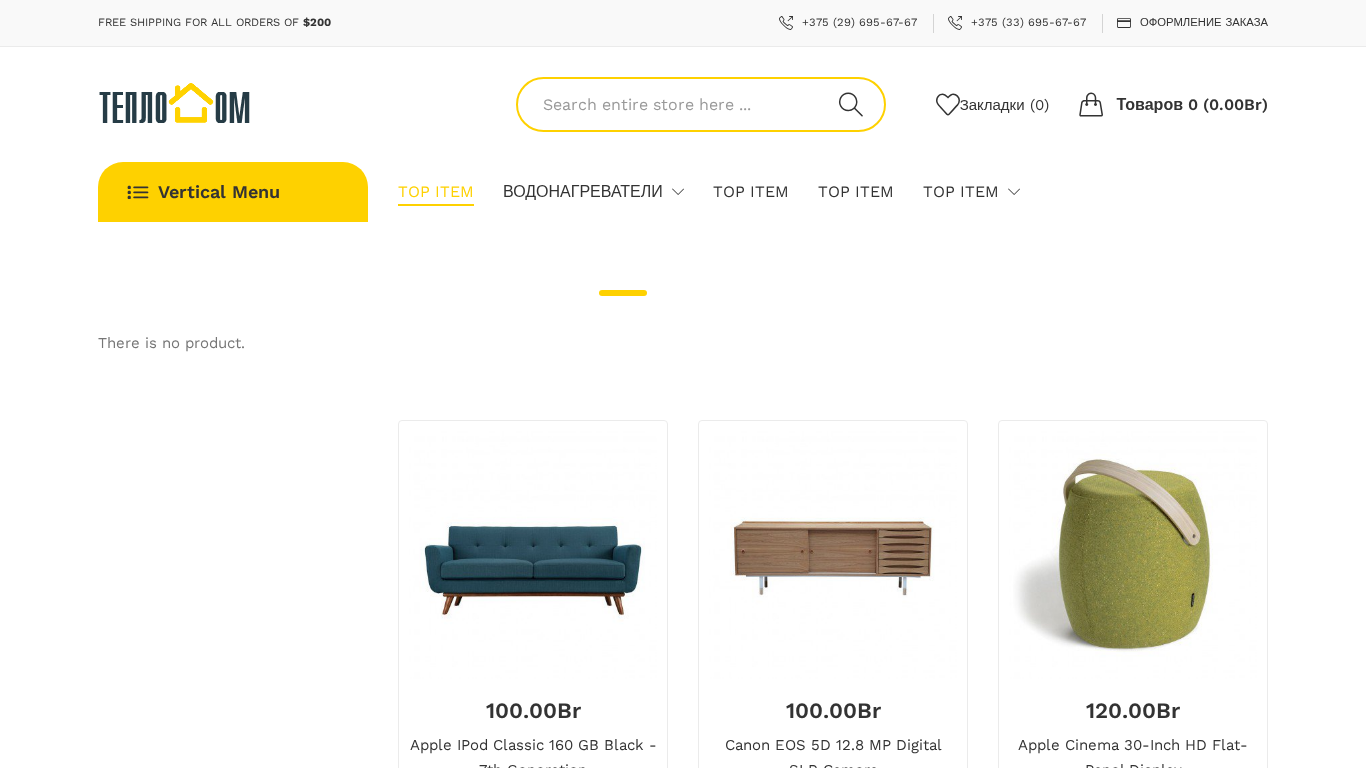Viewport: 1366px width, 768px height.
Task: Open the TOP ITEM menu after ВОДОНАГРЕВАТЕЛИ
Action: (750, 192)
